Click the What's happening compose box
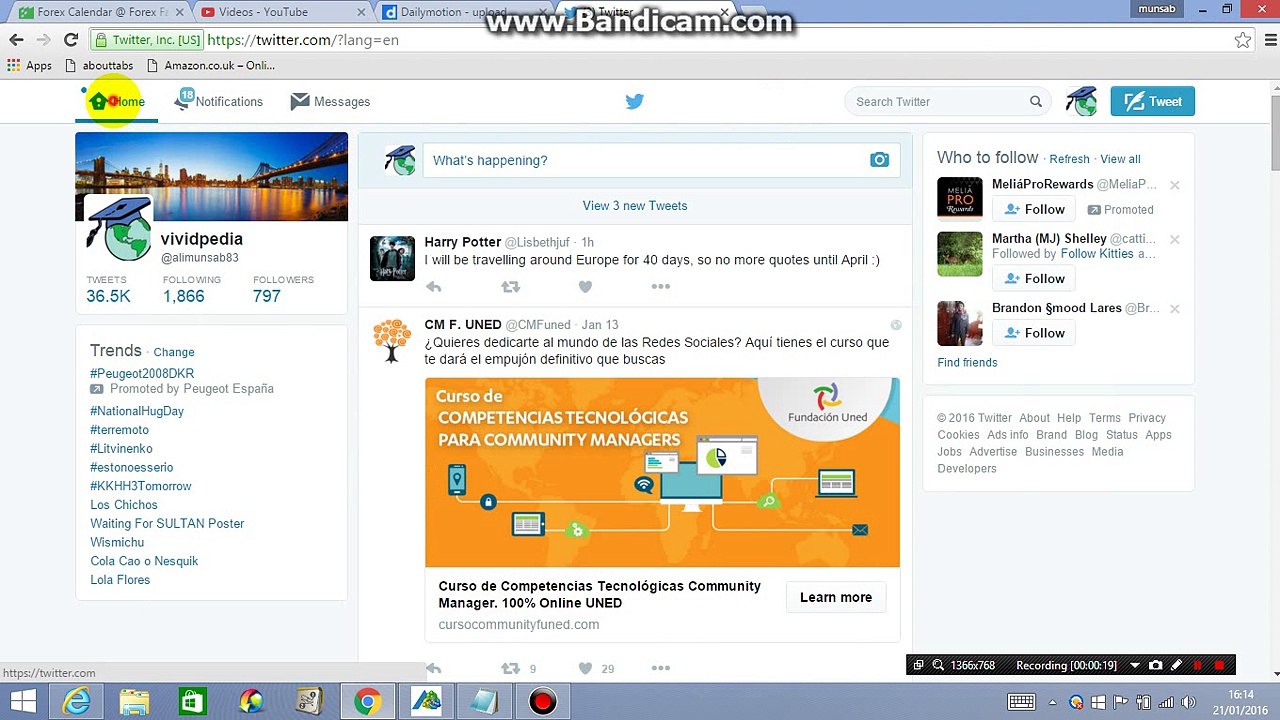This screenshot has height=720, width=1280. (661, 160)
